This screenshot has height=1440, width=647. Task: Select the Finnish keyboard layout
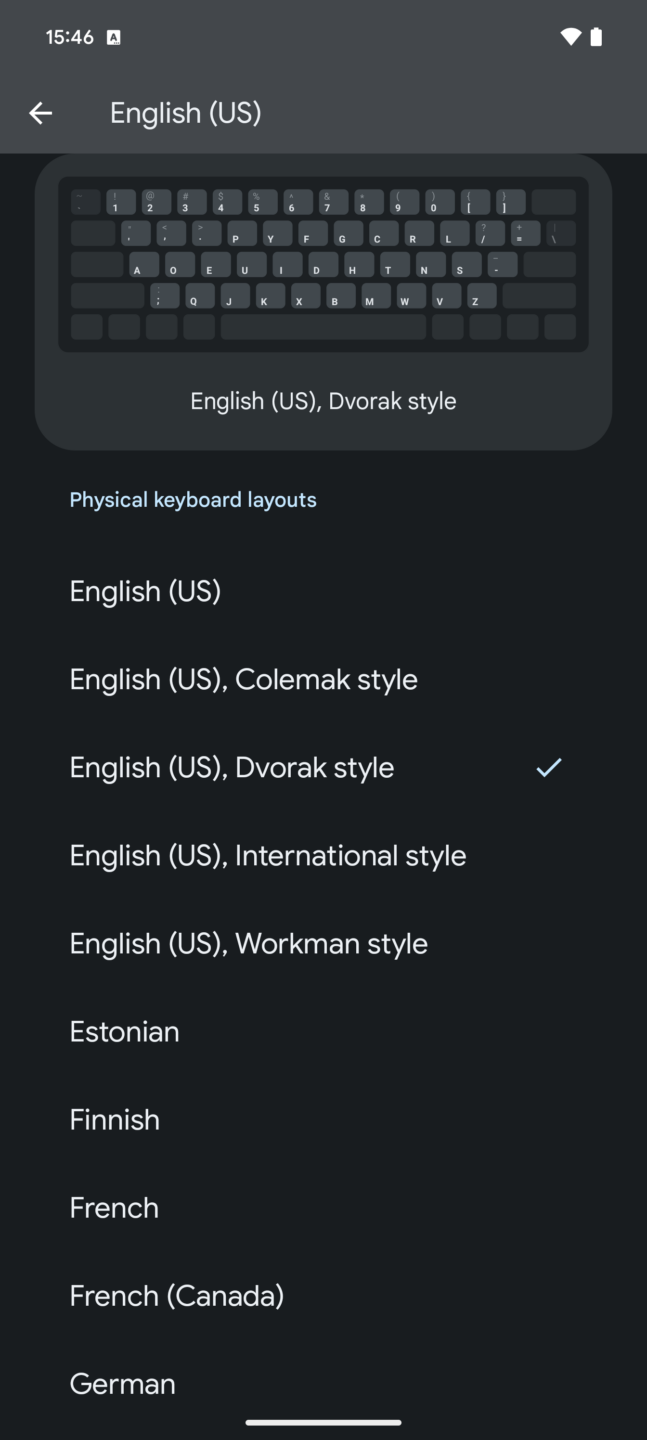[x=114, y=1119]
